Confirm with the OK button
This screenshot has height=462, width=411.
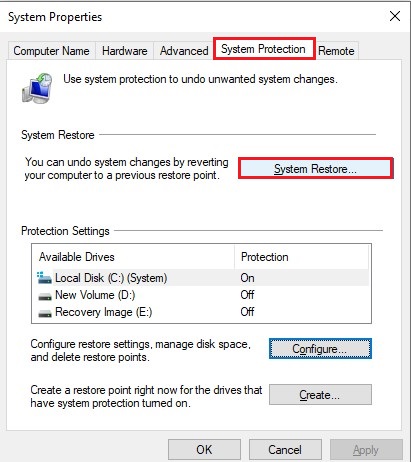204,450
